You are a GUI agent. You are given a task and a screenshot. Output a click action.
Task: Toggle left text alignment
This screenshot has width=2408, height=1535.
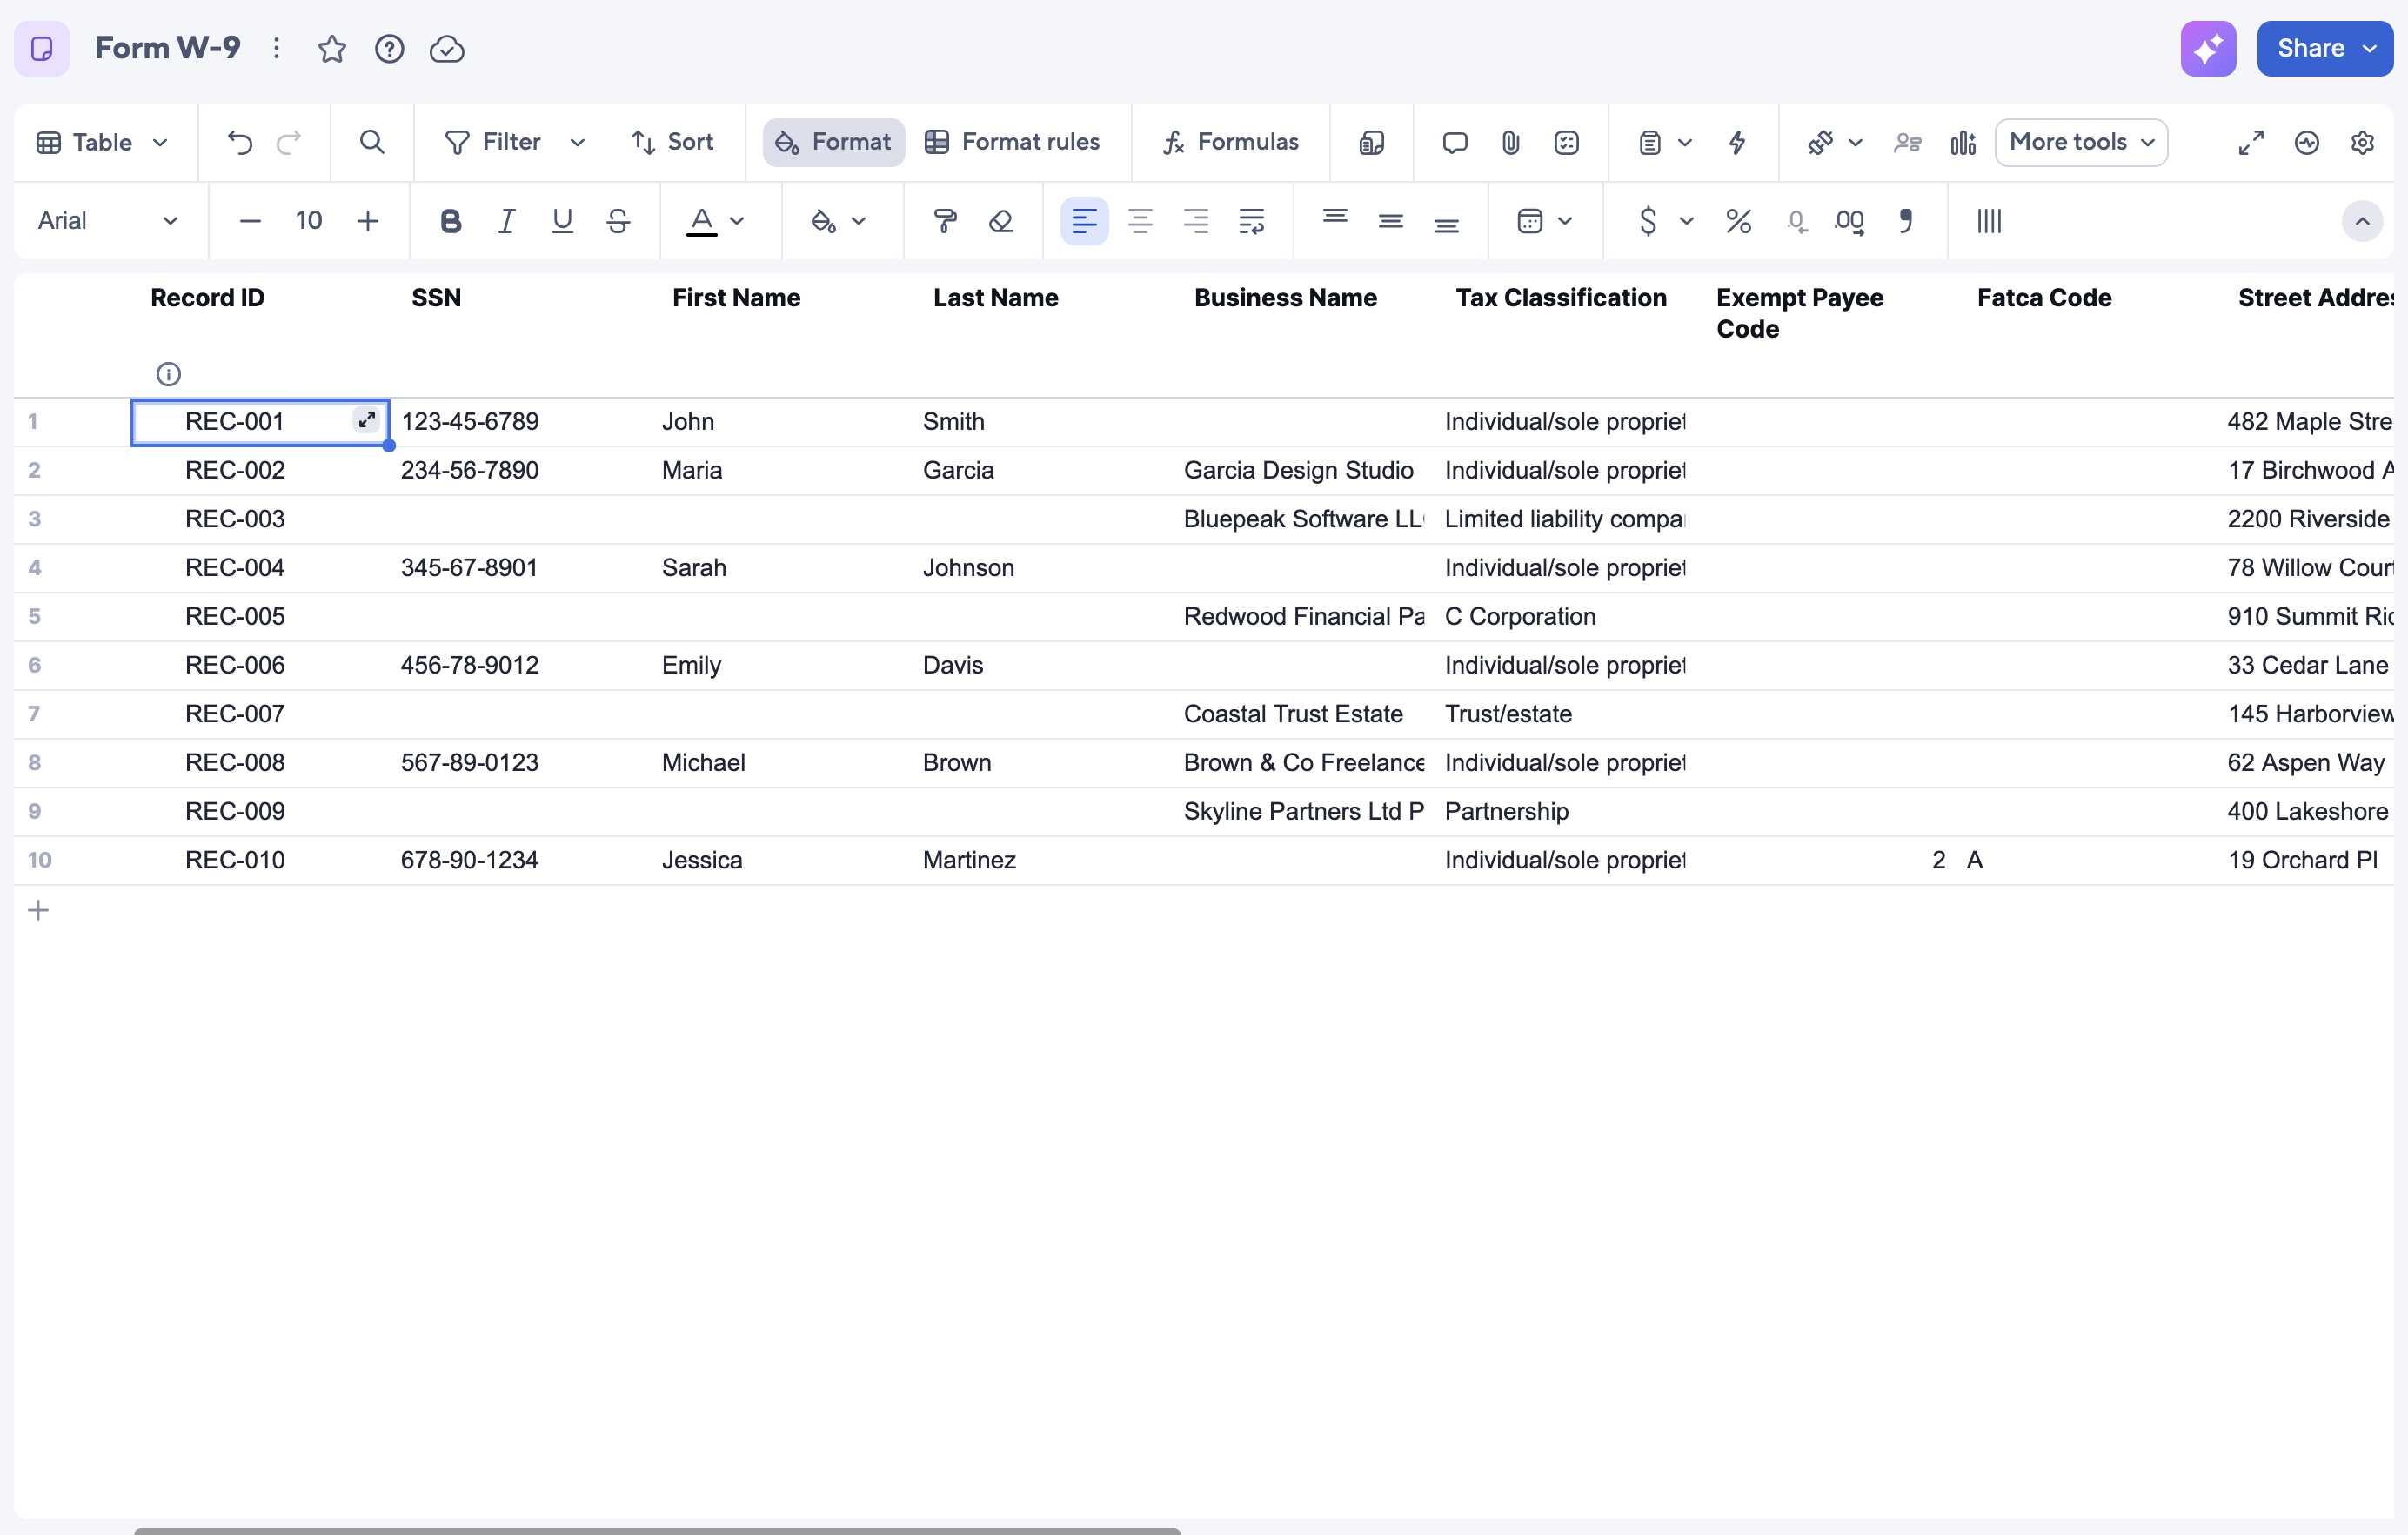(1084, 221)
